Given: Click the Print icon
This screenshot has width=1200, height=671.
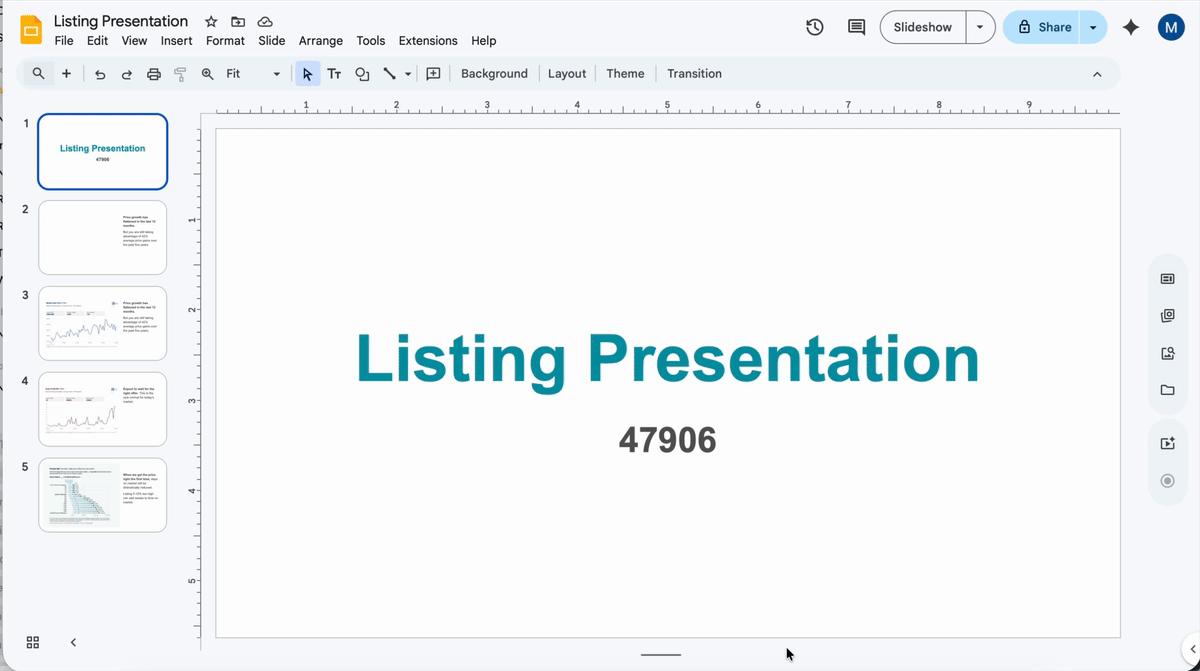Looking at the screenshot, I should pyautogui.click(x=153, y=73).
